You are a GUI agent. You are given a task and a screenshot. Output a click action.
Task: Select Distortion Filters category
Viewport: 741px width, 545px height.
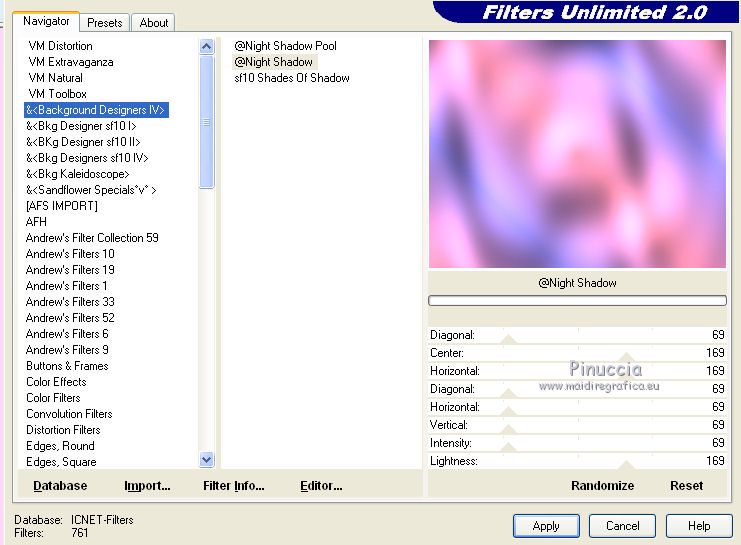point(63,430)
